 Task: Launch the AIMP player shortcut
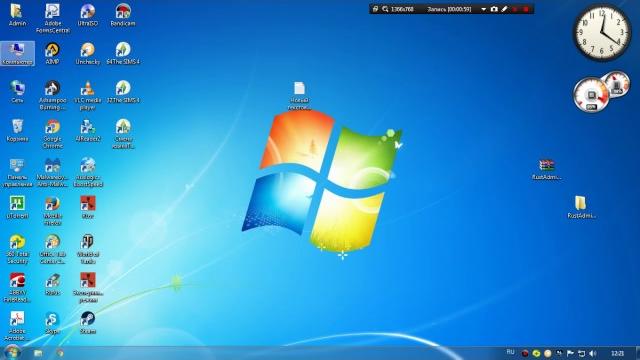coord(52,53)
